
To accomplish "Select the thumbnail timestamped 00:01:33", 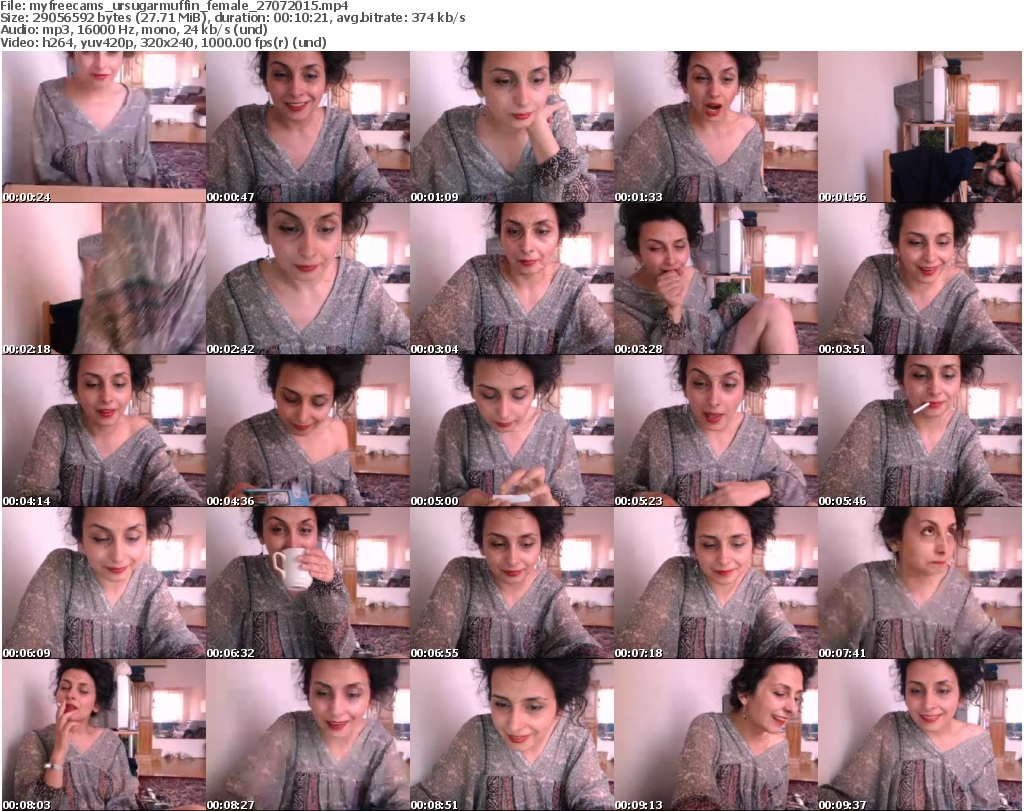I will pyautogui.click(x=716, y=127).
